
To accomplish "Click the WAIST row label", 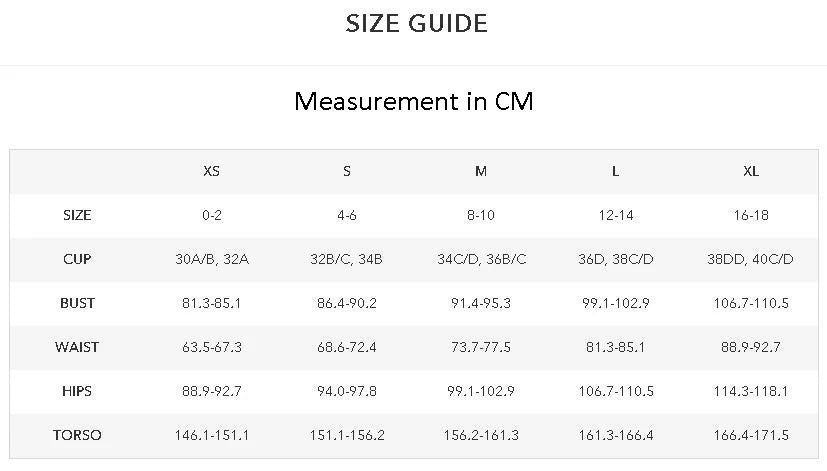I will tap(77, 347).
